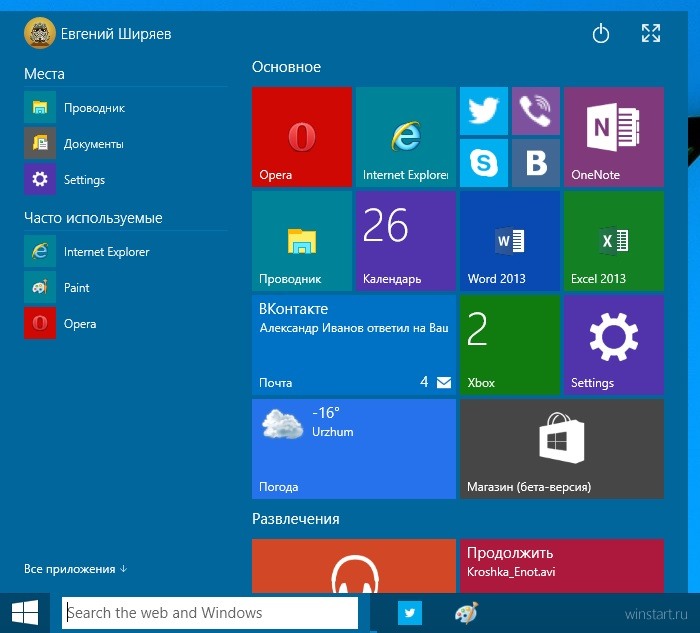Expand Все приложения list
Screen dimensions: 700x633
75,569
